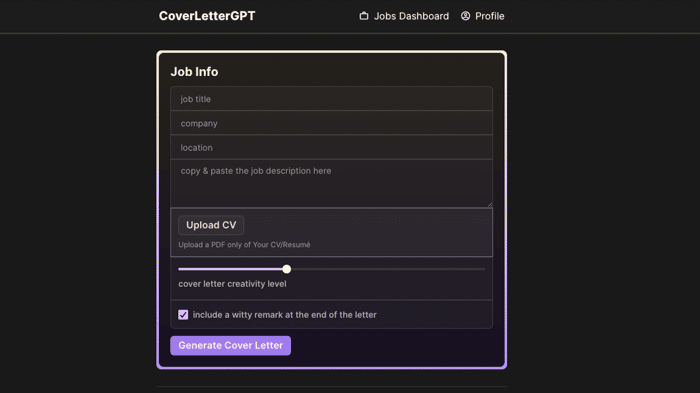Click the creativity level slider thumb
The height and width of the screenshot is (393, 700).
click(x=287, y=269)
